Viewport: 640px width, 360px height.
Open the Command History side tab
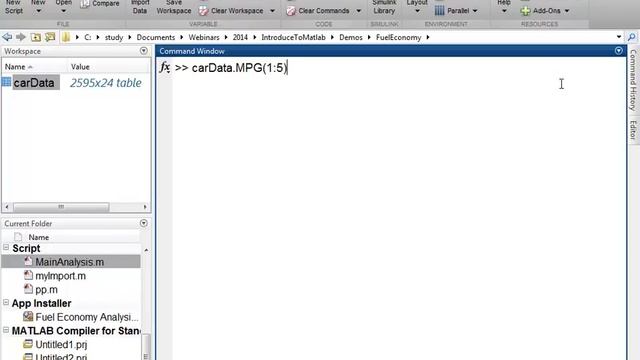(633, 80)
